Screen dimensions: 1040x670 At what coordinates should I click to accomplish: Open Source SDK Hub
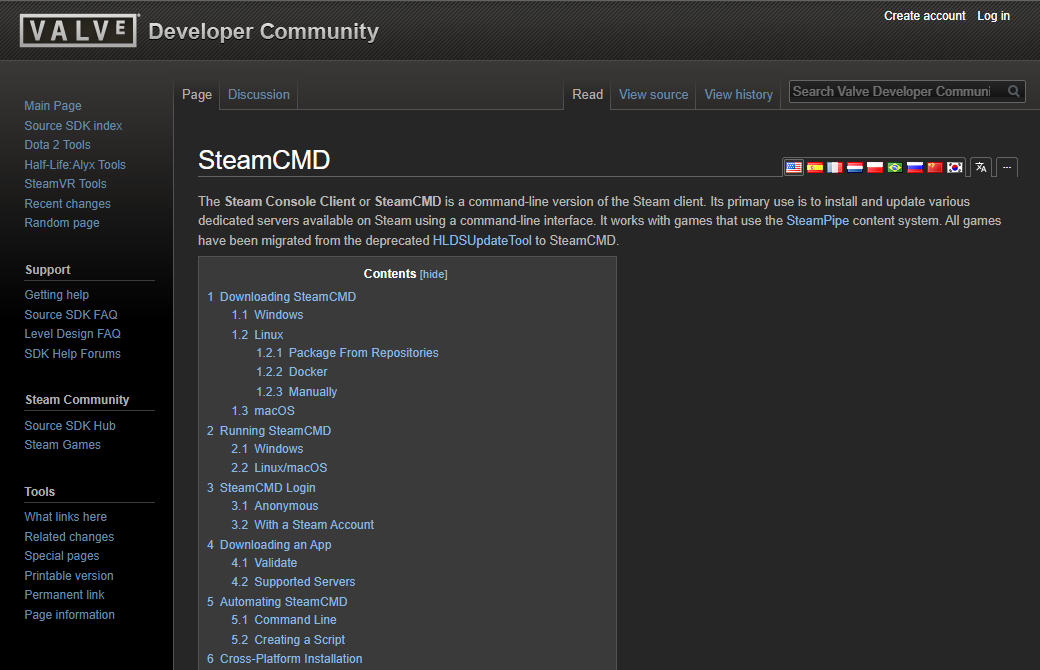[x=70, y=426]
